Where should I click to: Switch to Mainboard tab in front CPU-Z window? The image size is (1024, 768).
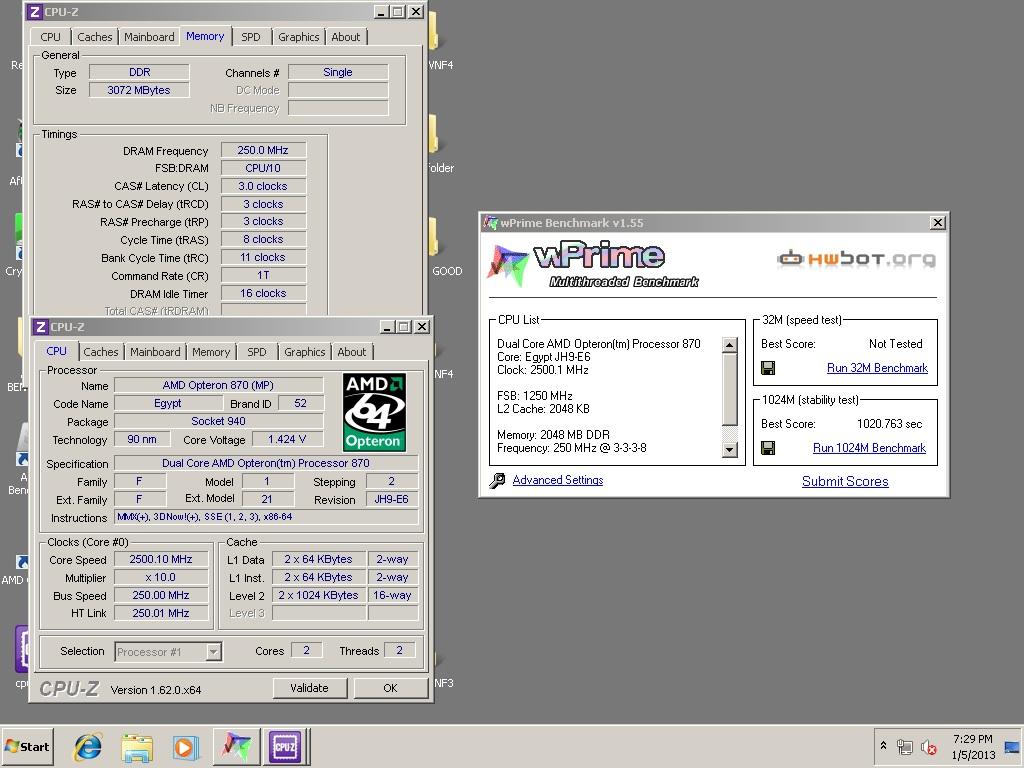pyautogui.click(x=155, y=352)
